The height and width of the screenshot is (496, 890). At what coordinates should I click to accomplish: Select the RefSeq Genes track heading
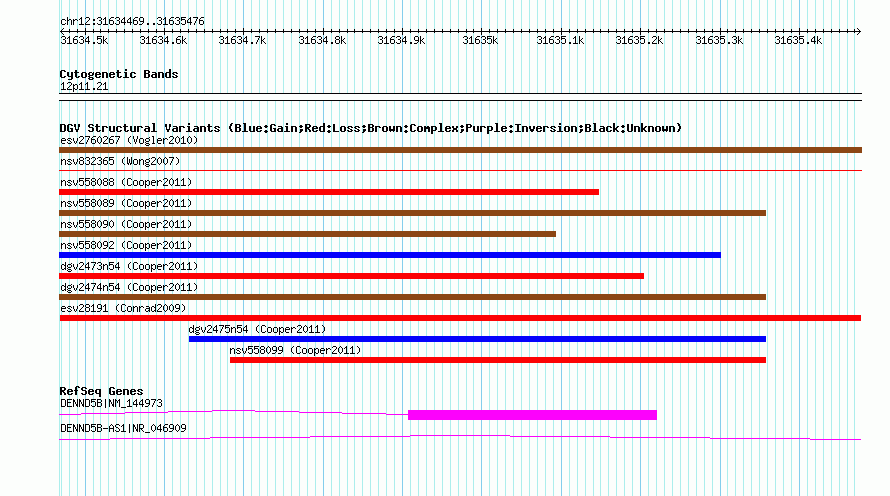[101, 392]
